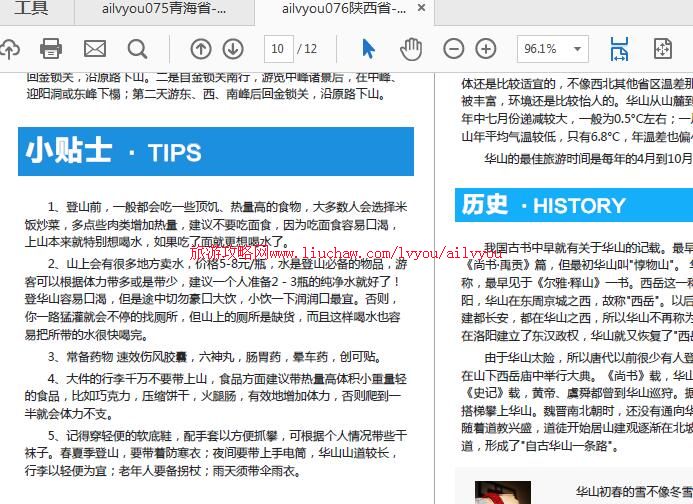Click the 历史 HISTORY heading banner

click(573, 206)
